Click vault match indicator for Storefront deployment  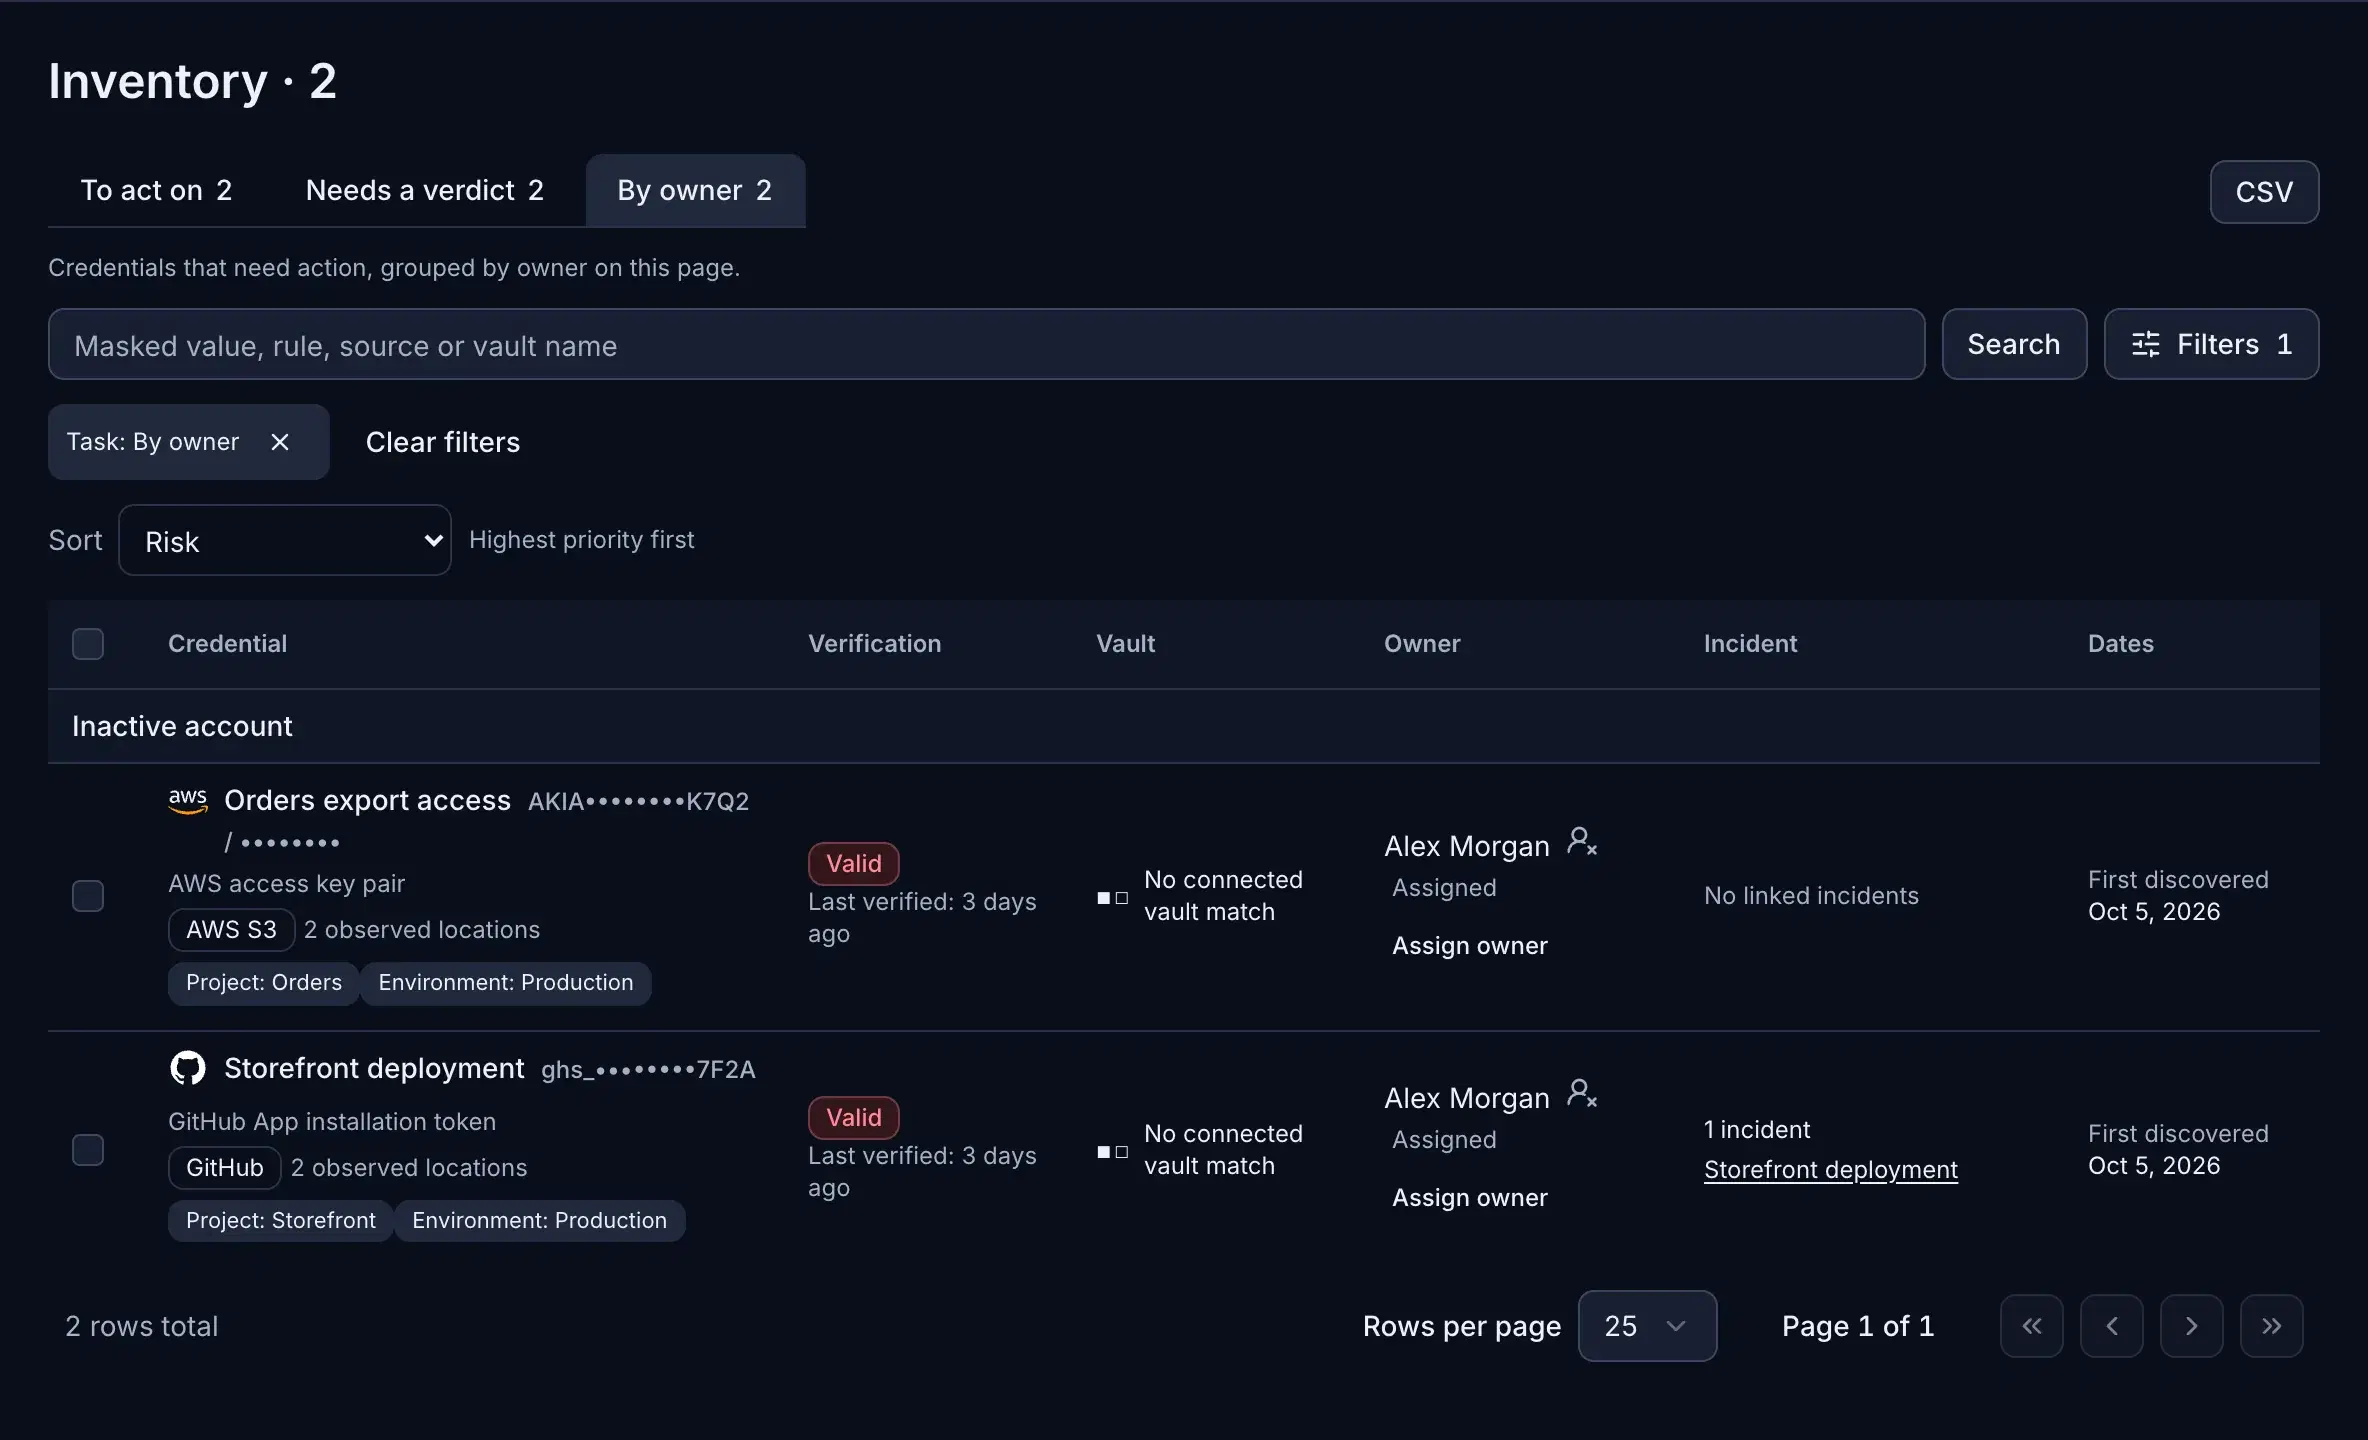click(1113, 1152)
